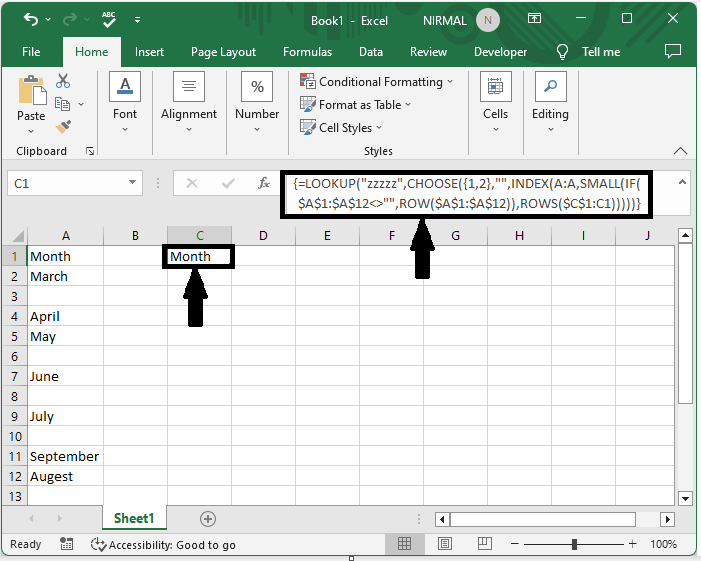Open the Format as Table menu
The width and height of the screenshot is (701, 561).
[x=355, y=105]
